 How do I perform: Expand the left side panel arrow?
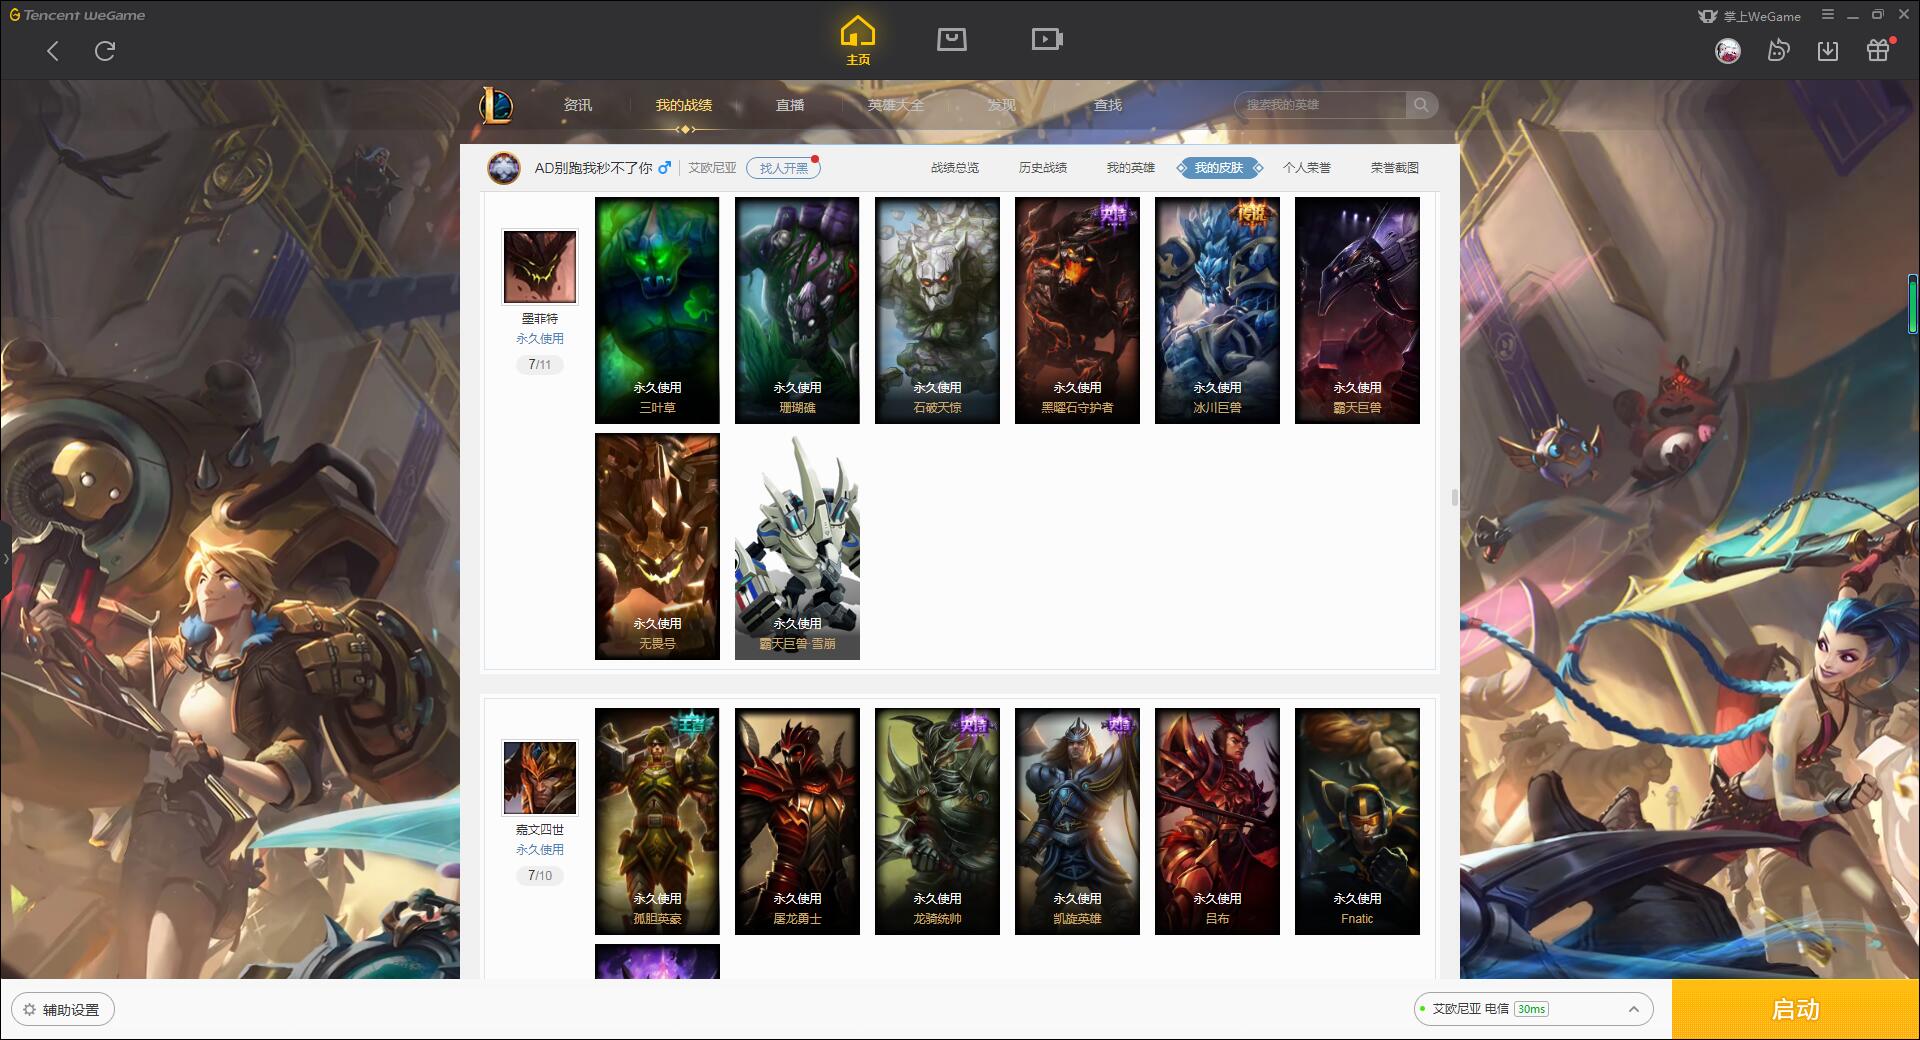(x=6, y=558)
